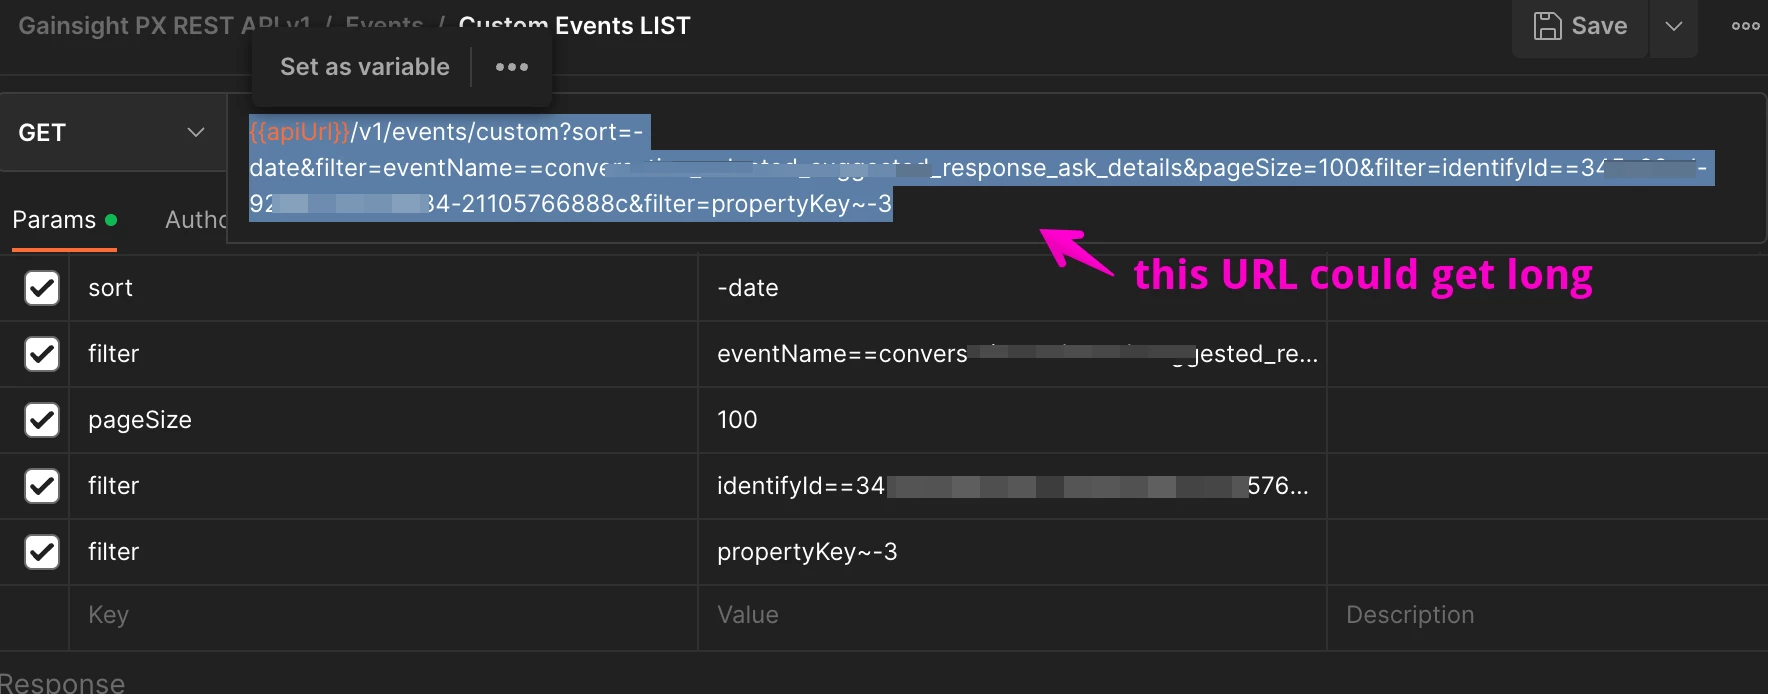Uncheck the eventName filter checkbox

[x=42, y=354]
